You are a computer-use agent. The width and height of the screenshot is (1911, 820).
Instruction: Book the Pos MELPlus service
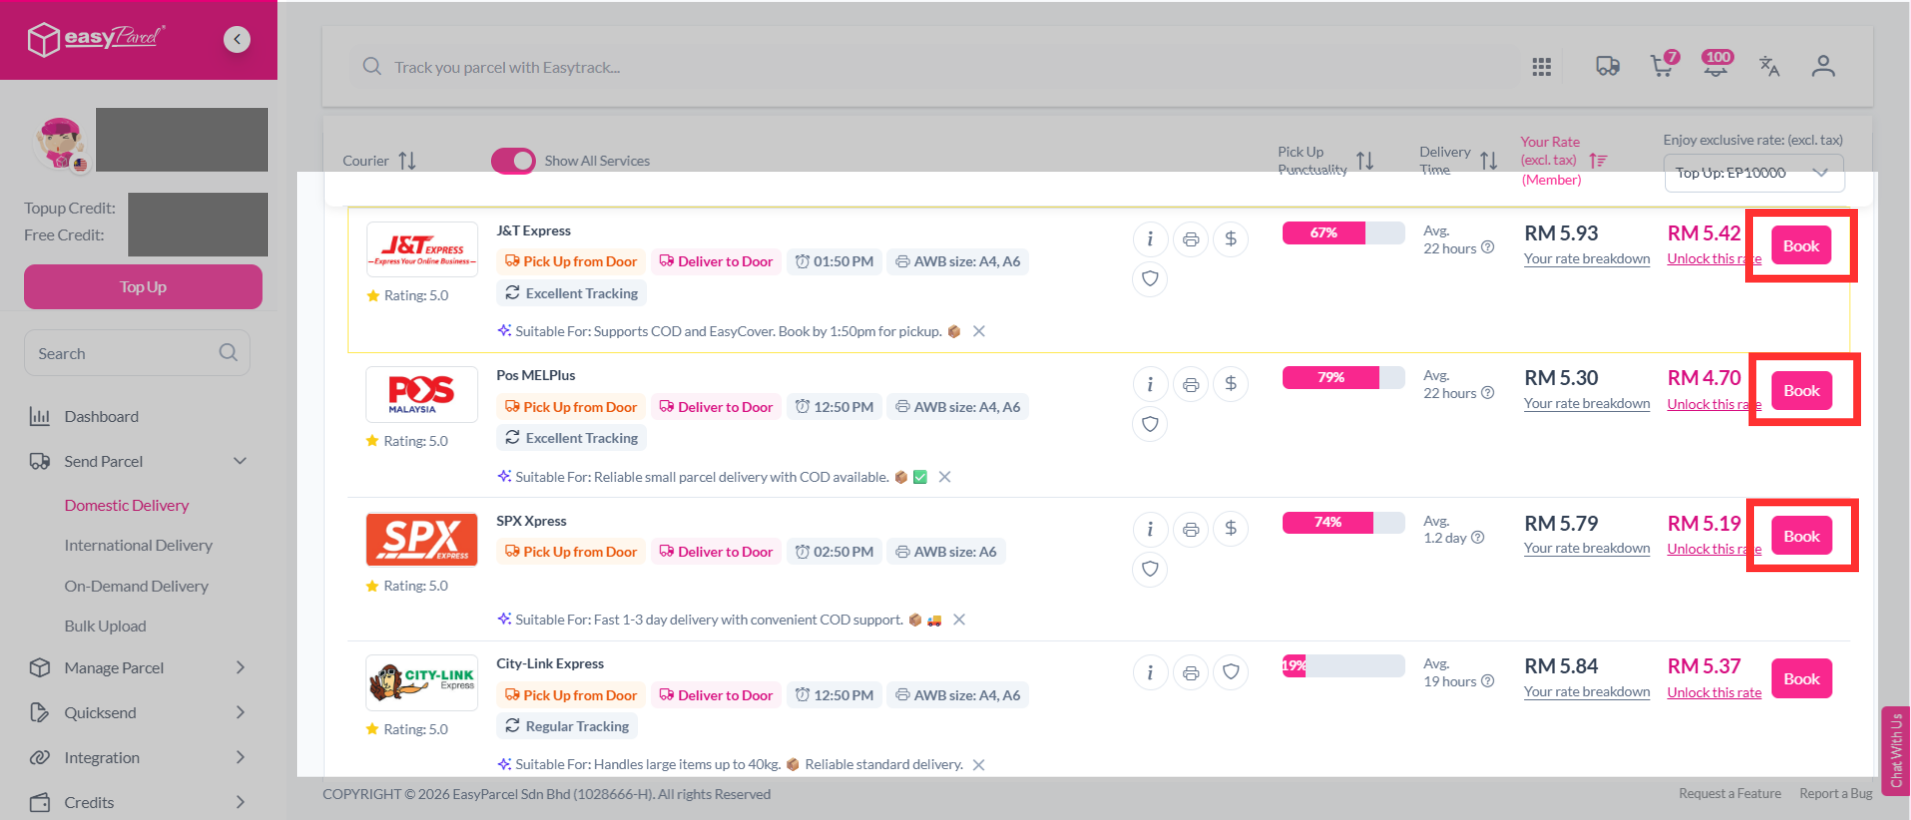click(1801, 391)
